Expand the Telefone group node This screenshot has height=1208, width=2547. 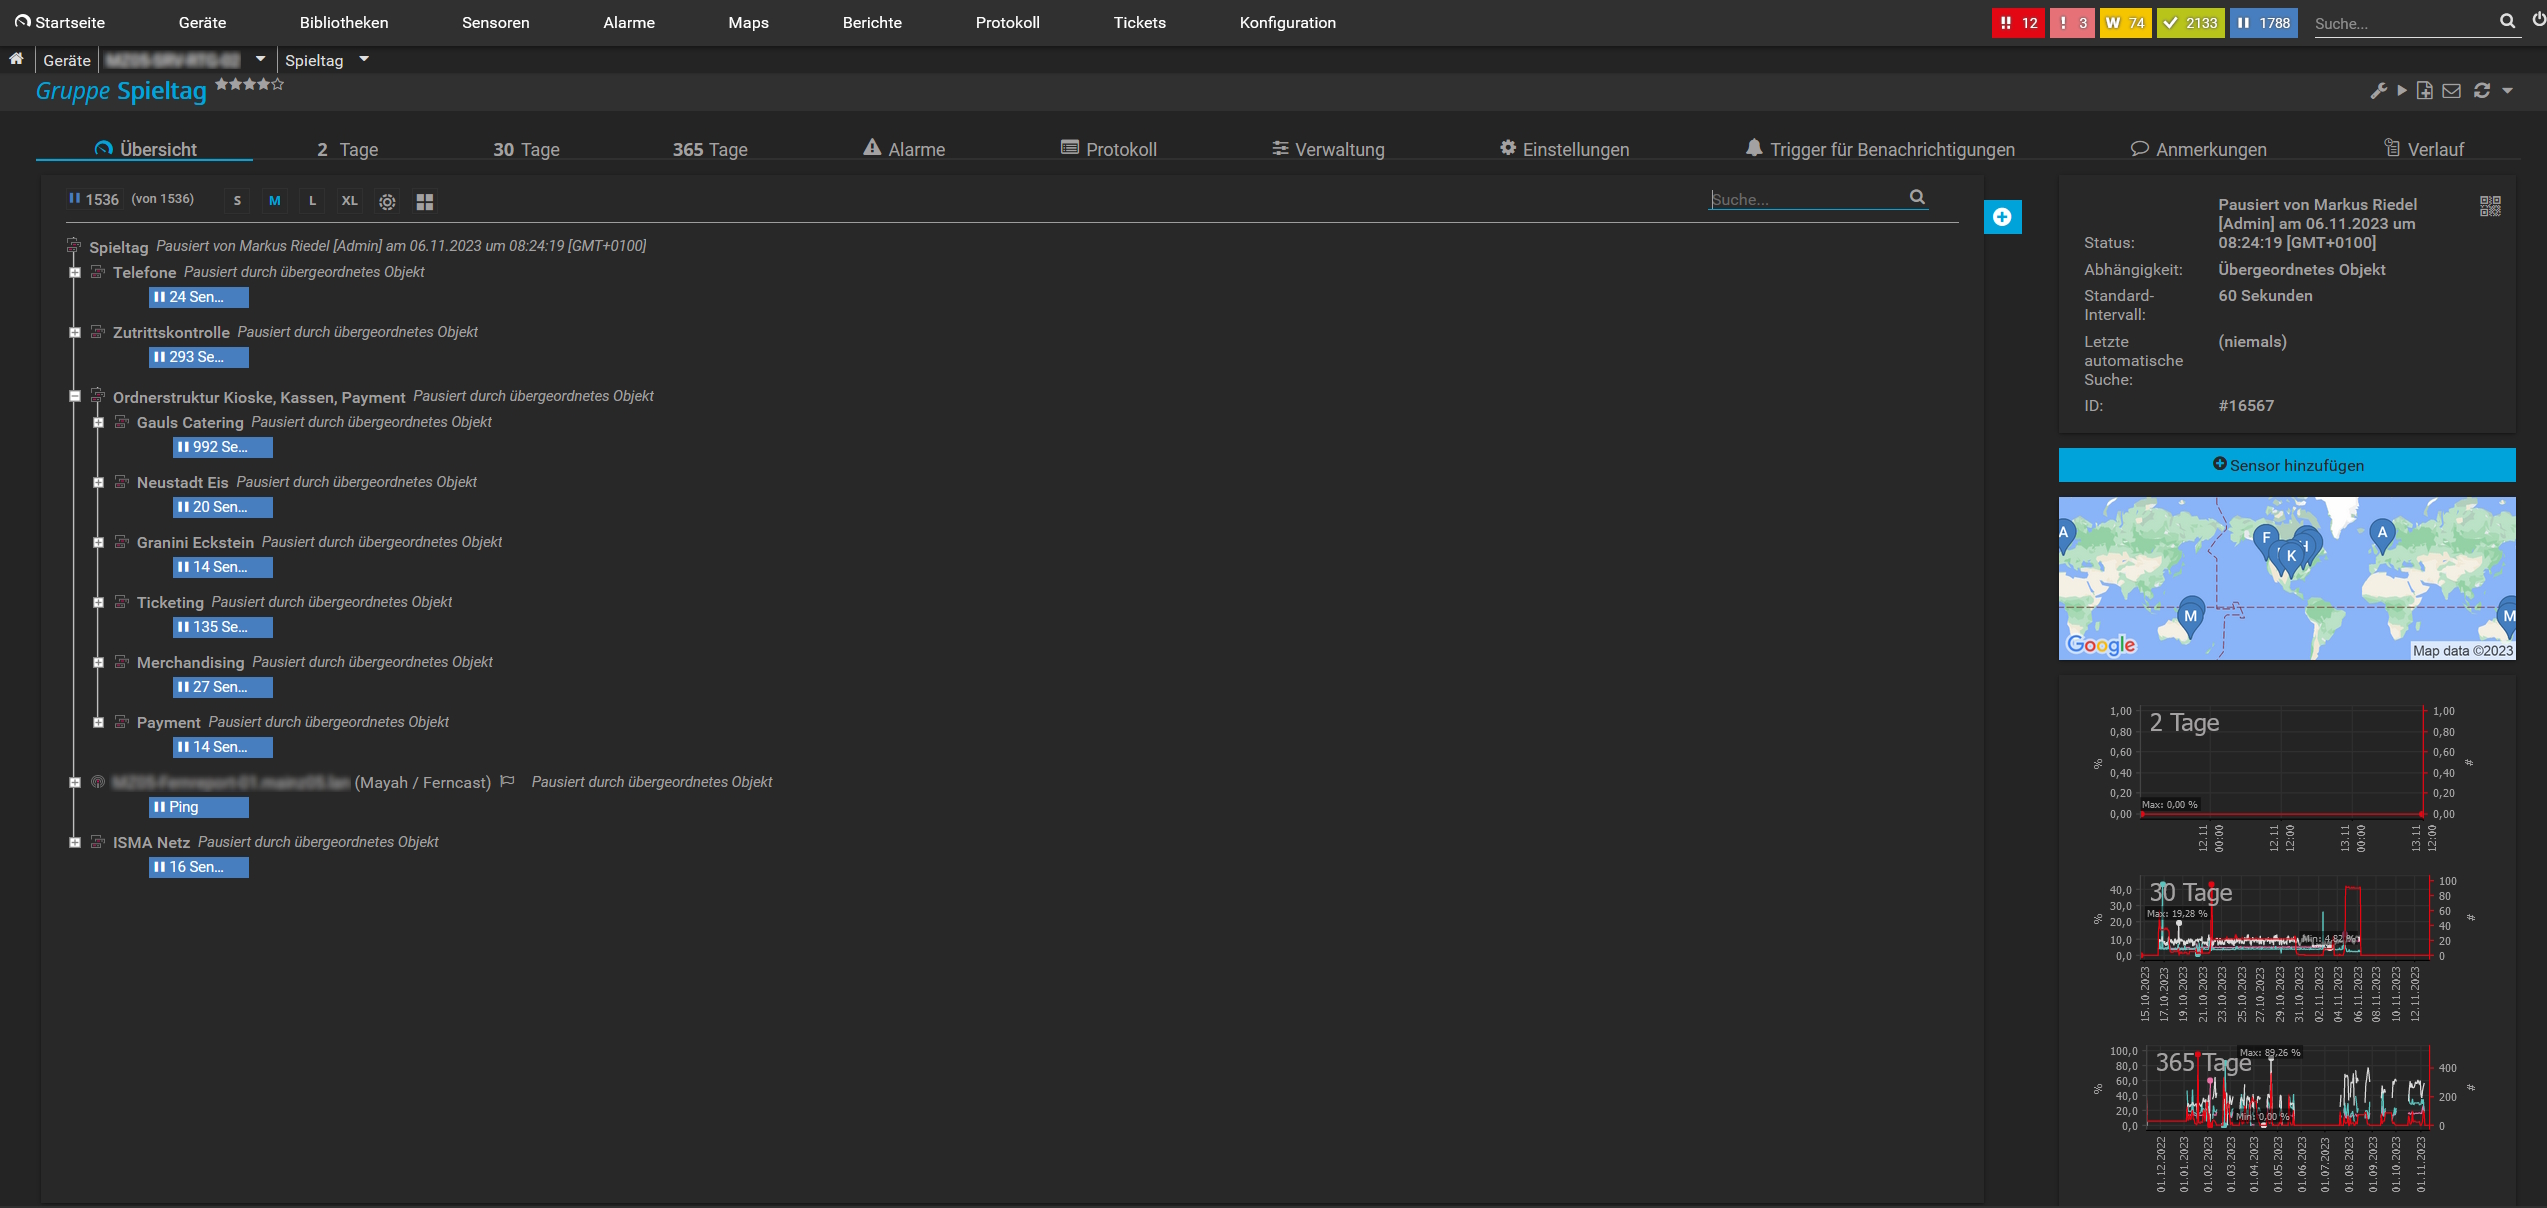coord(75,272)
